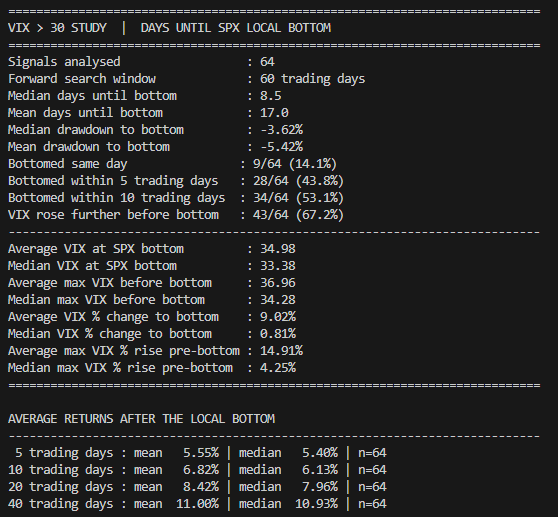Click the median return '7.96%'
The image size is (558, 517).
point(320,487)
